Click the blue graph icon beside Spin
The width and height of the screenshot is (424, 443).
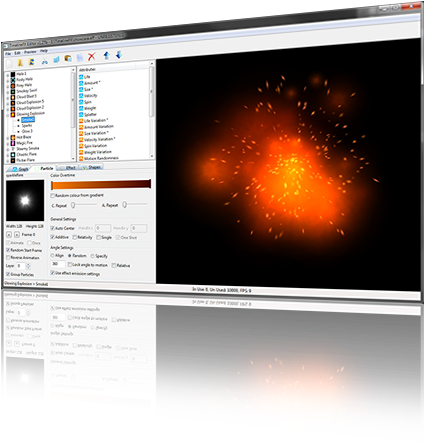[x=81, y=102]
